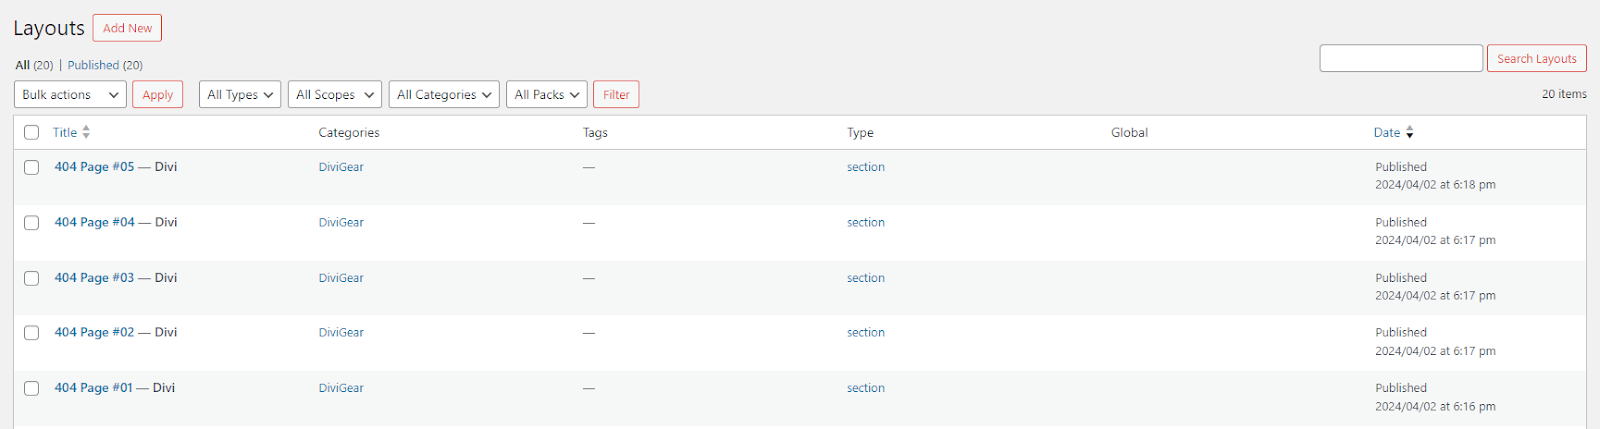Viewport: 1600px width, 429px height.
Task: Open the All Packs dropdown
Action: [x=546, y=94]
